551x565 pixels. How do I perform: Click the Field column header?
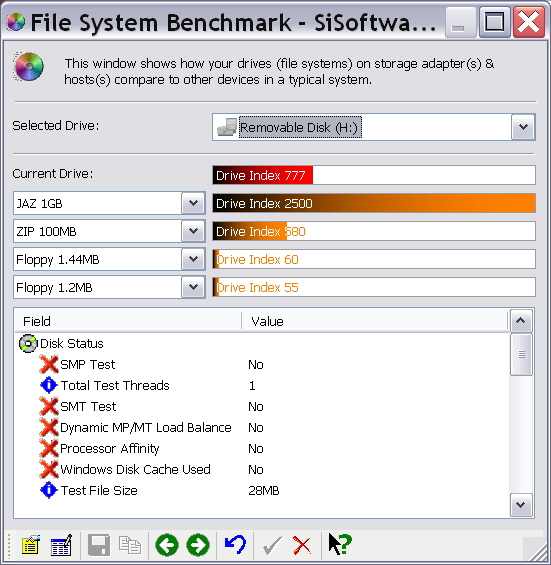[128, 321]
